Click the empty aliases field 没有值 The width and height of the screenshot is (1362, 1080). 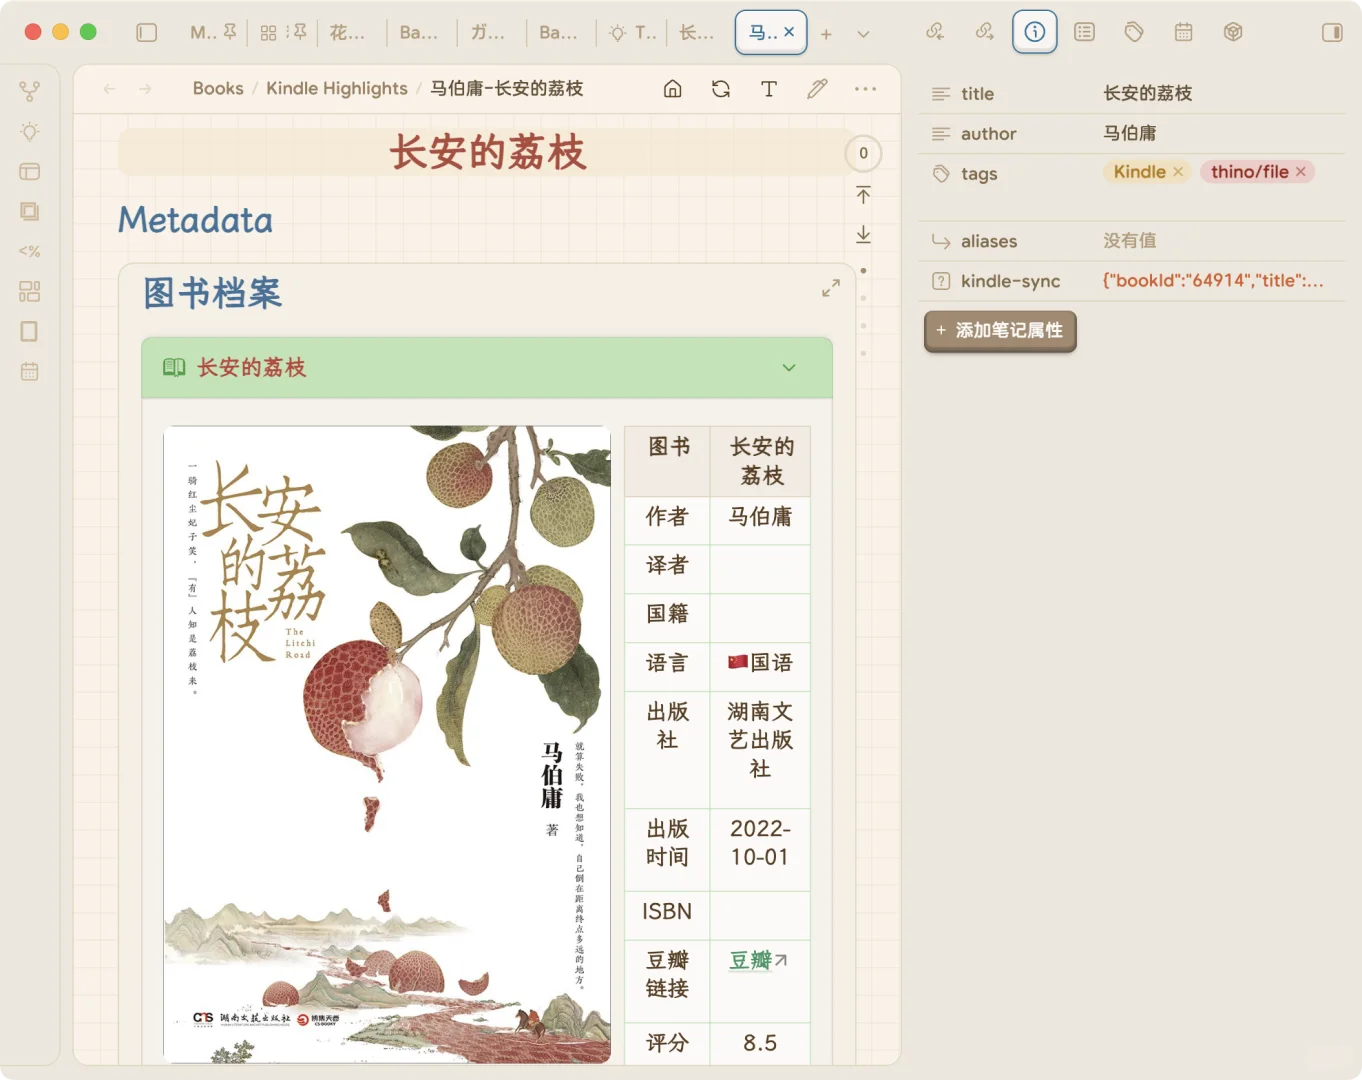coord(1130,241)
